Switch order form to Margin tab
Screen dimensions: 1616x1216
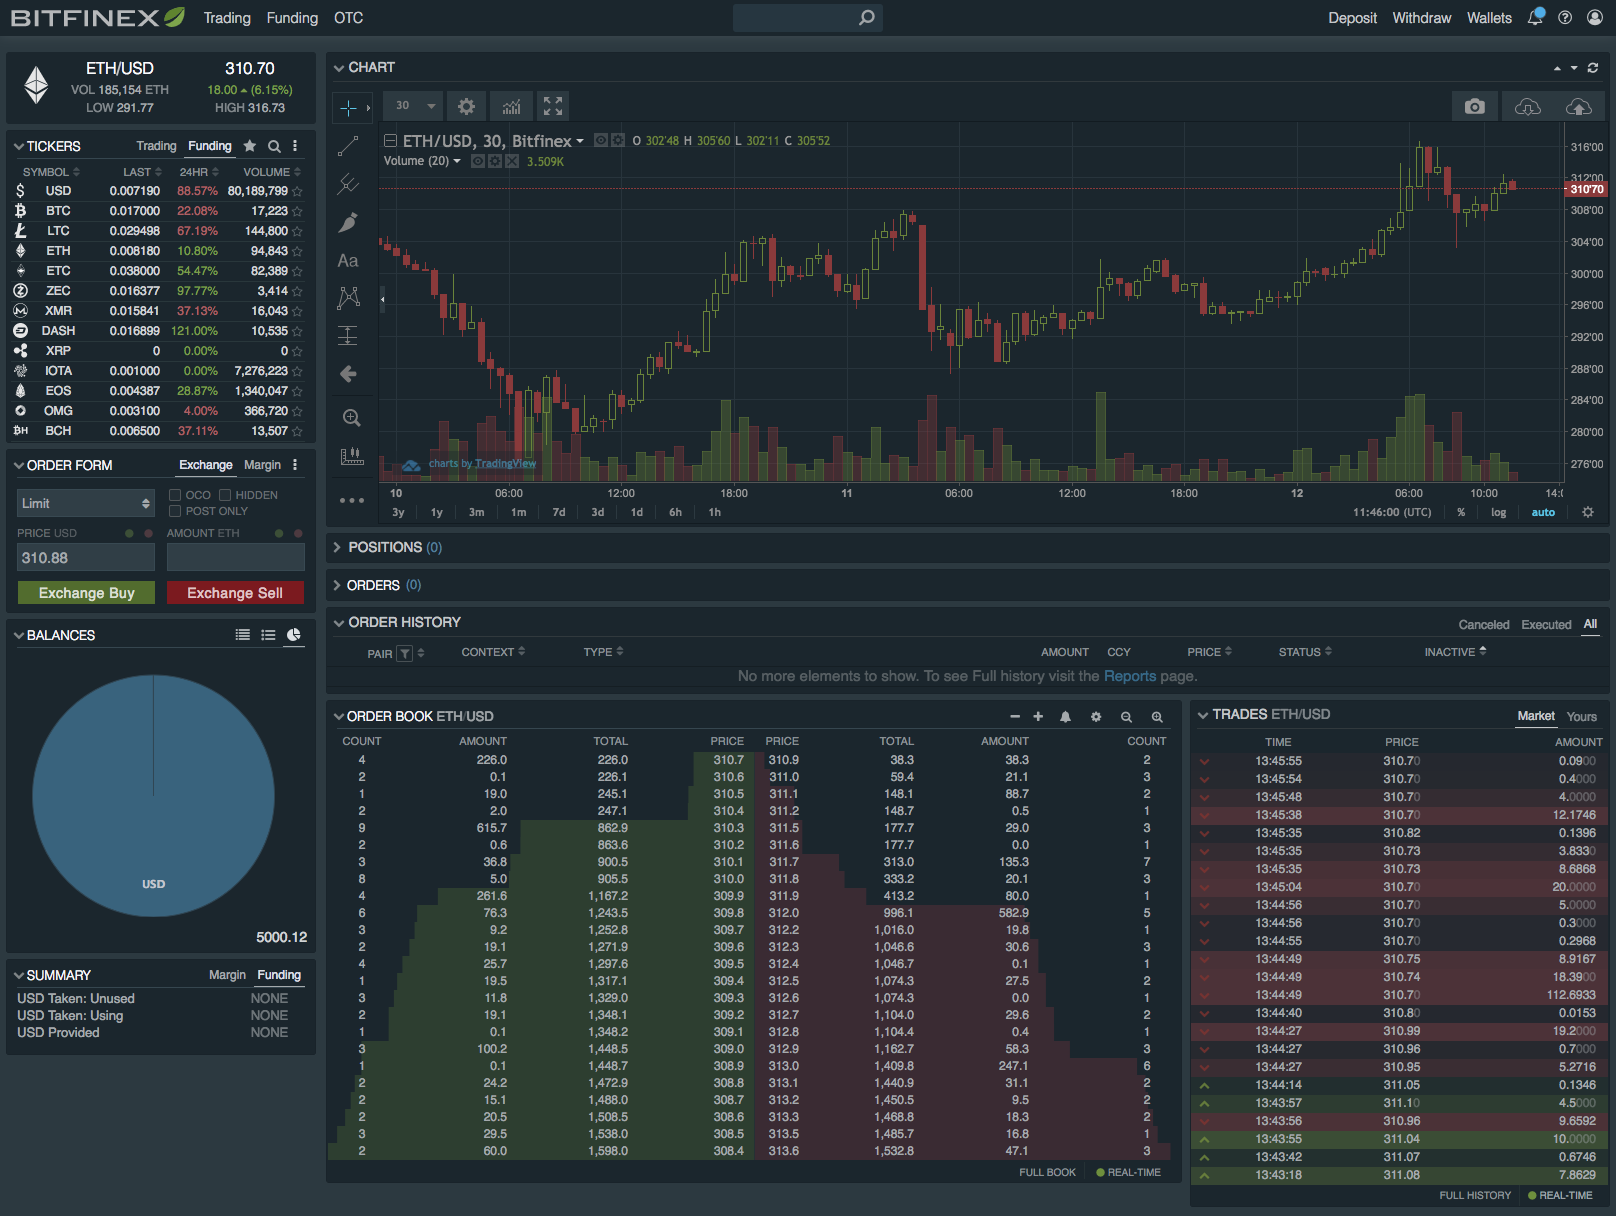[262, 465]
